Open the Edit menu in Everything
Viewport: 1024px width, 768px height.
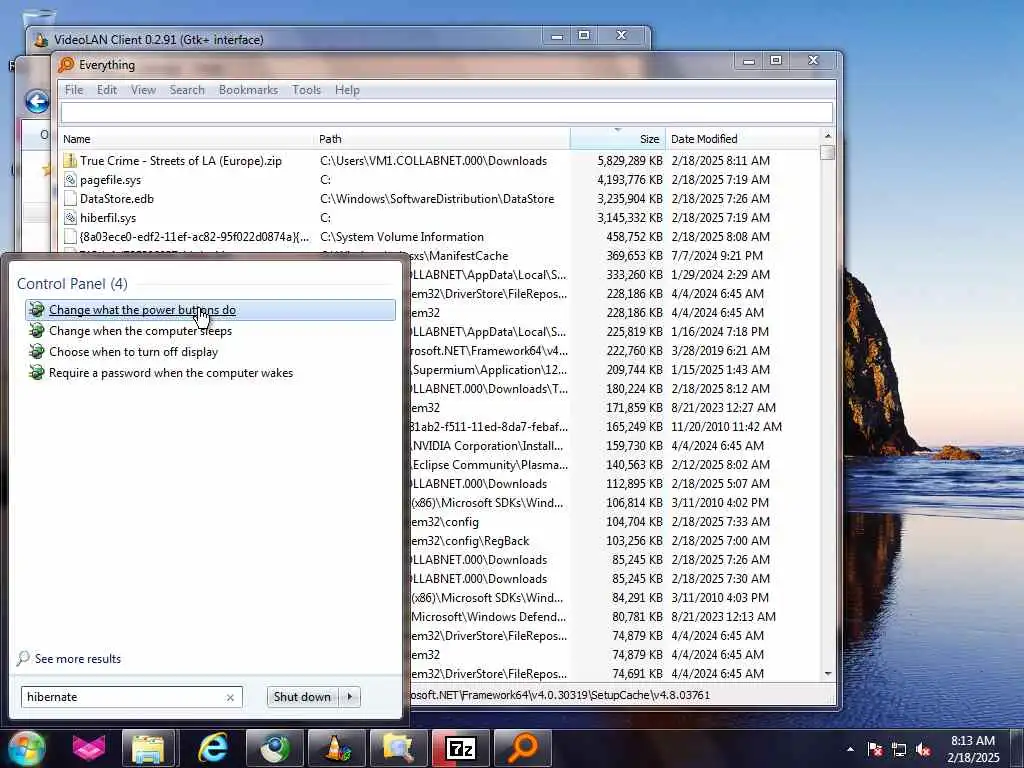[x=107, y=90]
